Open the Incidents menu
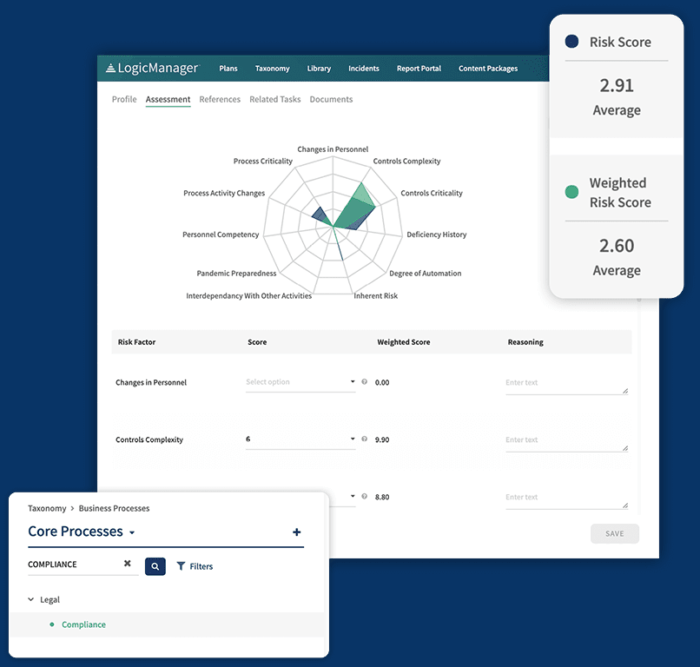700x667 pixels. [x=363, y=68]
